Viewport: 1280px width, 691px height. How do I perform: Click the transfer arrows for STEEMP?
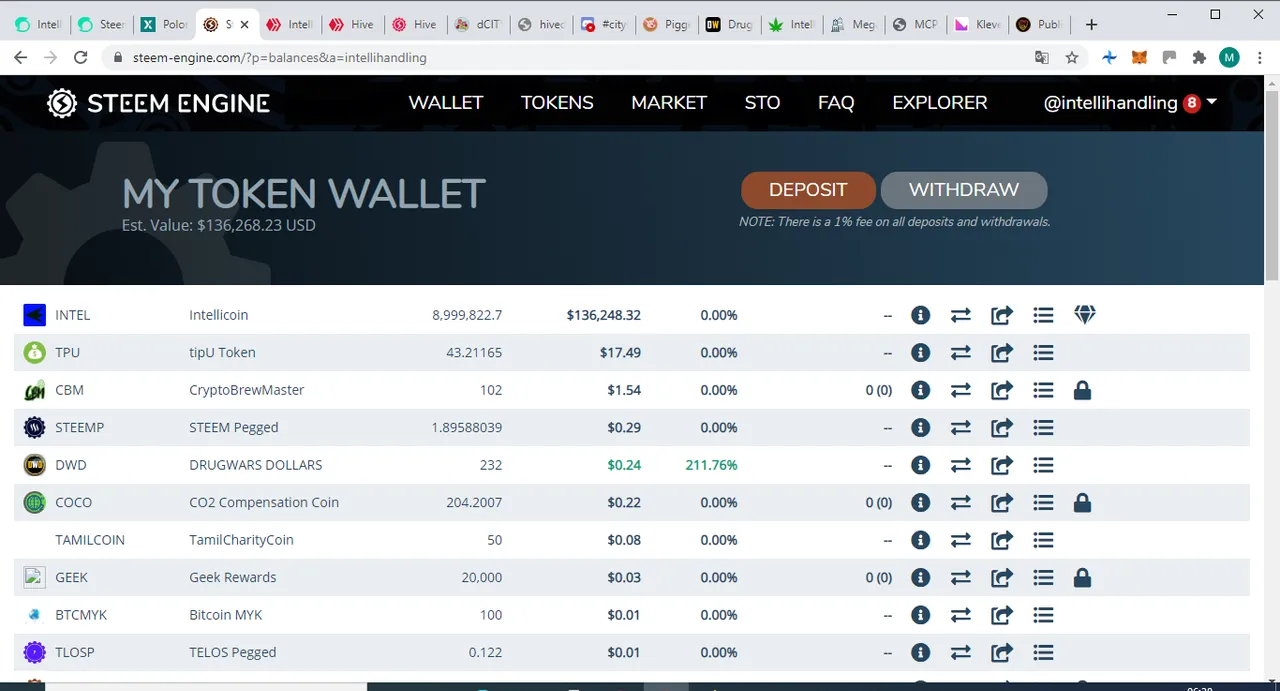(x=961, y=427)
